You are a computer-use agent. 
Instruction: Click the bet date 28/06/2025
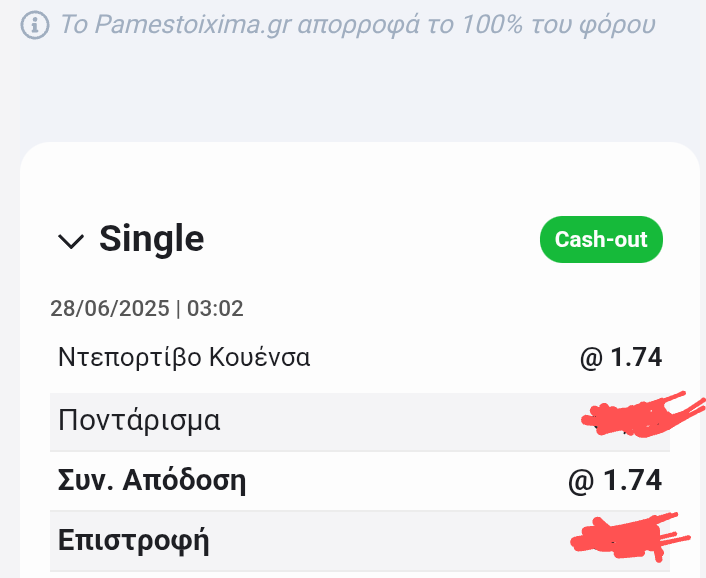point(109,308)
